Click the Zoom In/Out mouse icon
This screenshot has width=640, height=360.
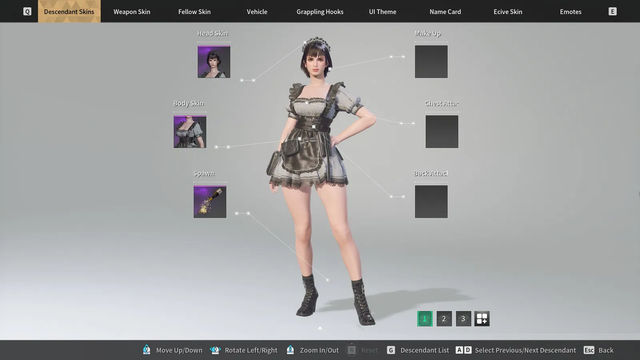(290, 350)
